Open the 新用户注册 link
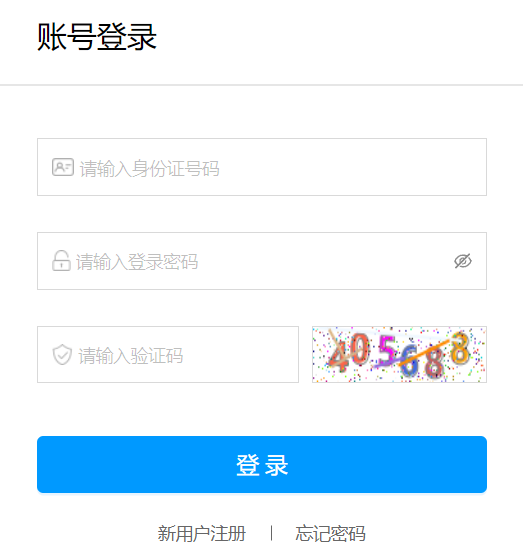 point(202,534)
